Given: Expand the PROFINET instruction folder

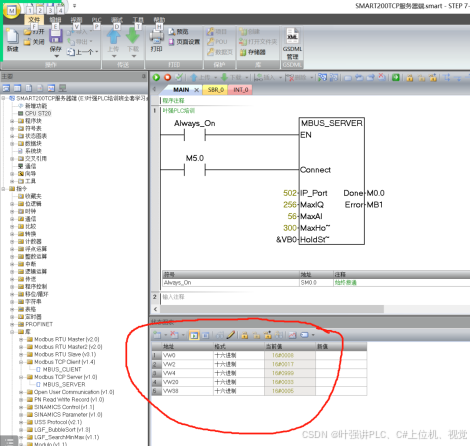Looking at the screenshot, I should pos(12,324).
